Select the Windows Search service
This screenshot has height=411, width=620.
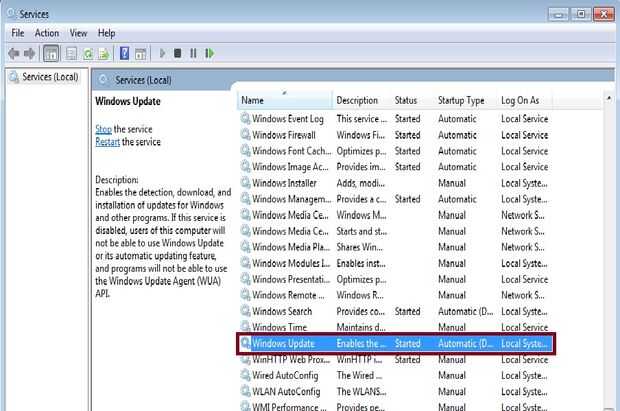coord(396,311)
